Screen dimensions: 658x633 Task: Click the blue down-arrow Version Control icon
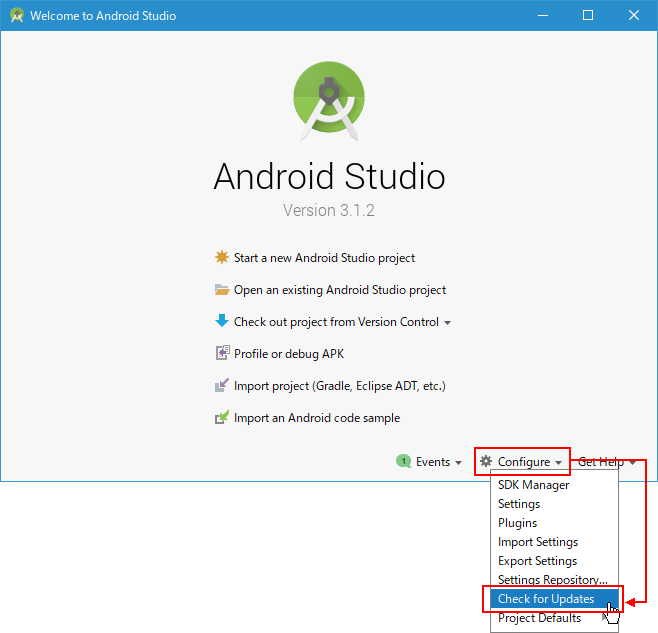222,321
